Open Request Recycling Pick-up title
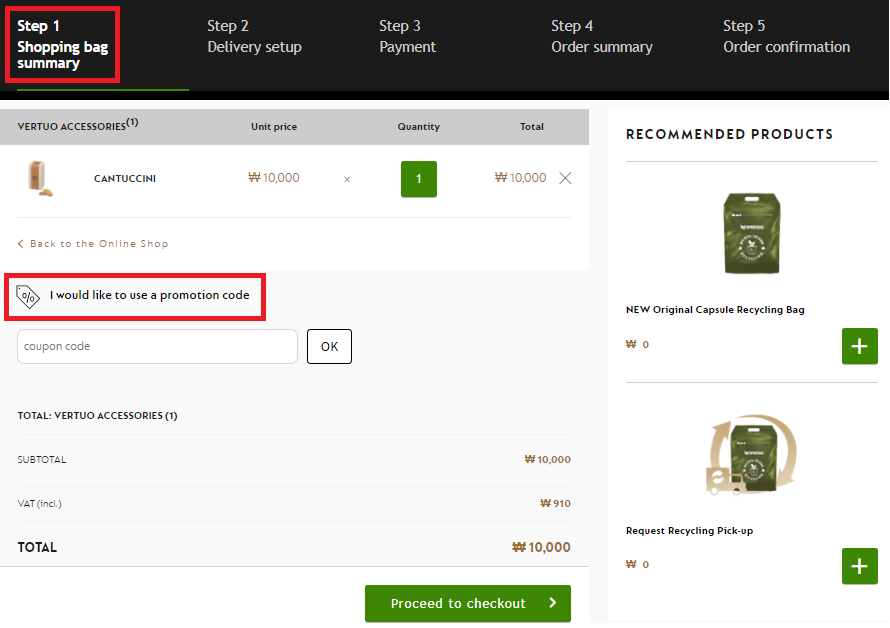This screenshot has width=890, height=628. tap(689, 531)
